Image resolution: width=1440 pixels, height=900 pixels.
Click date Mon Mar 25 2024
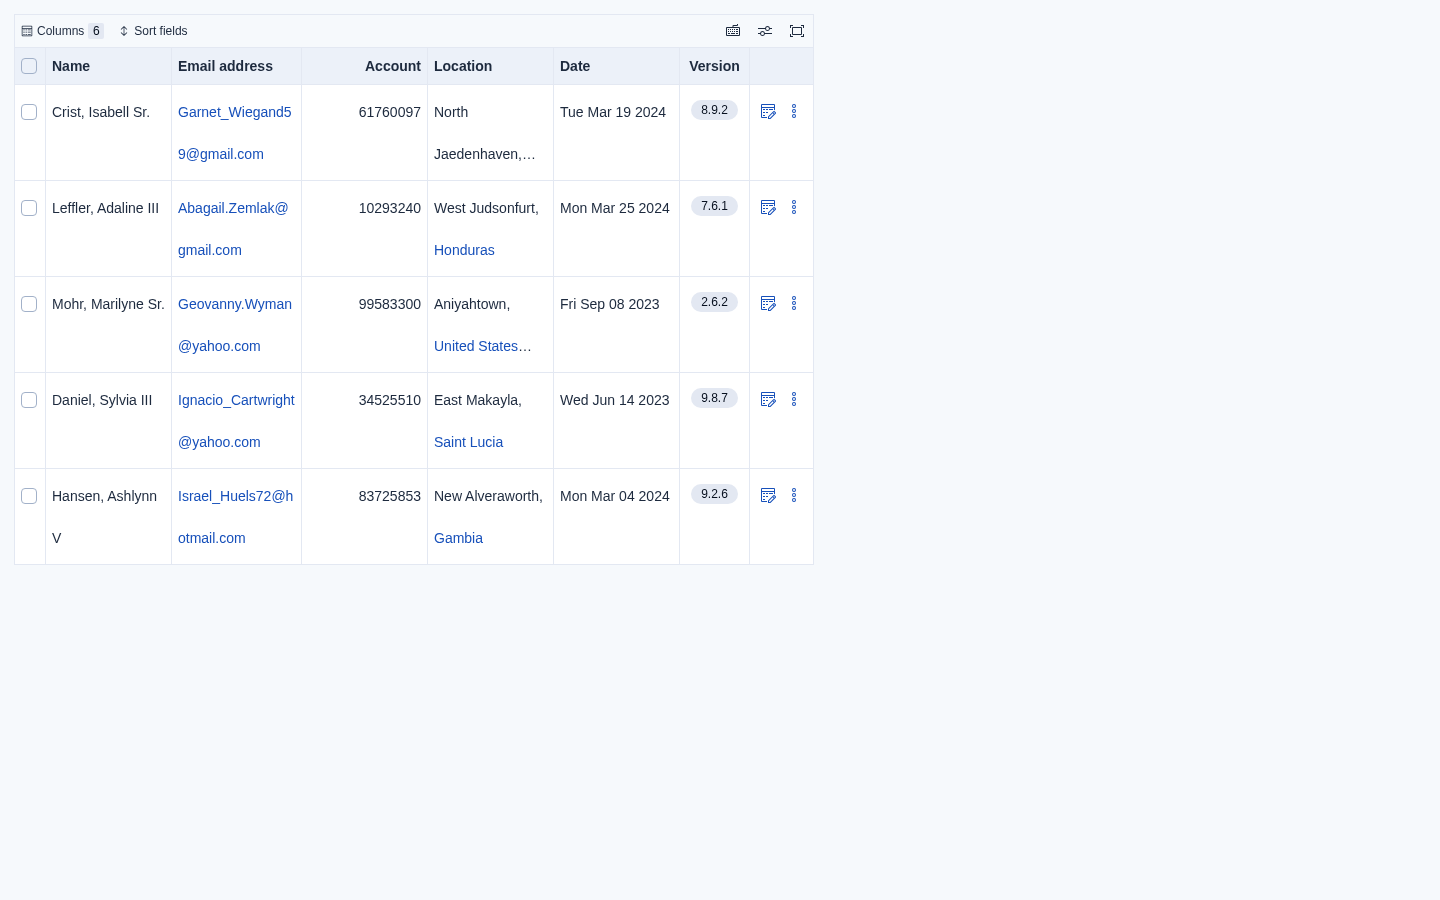tap(615, 208)
